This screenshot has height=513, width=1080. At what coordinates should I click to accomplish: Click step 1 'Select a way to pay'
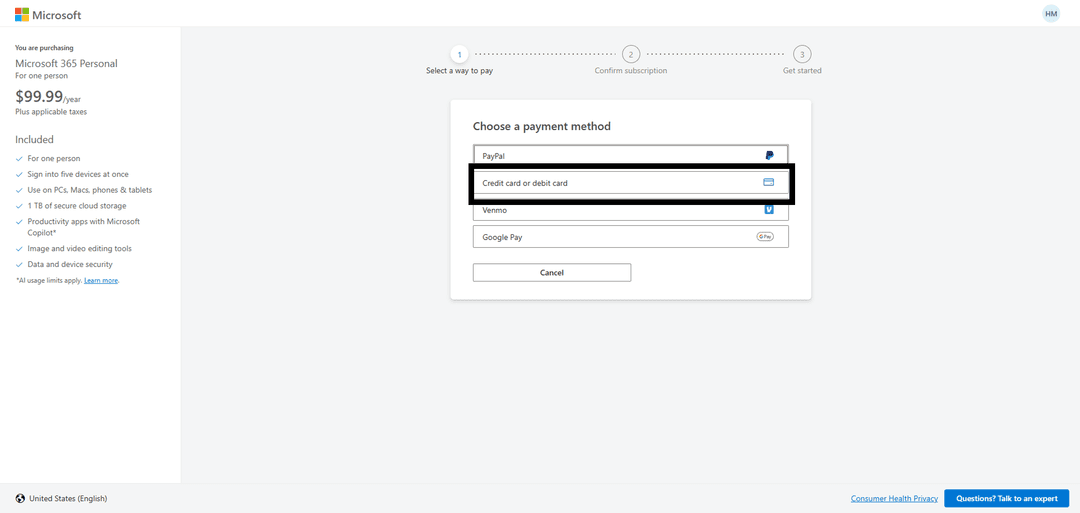pyautogui.click(x=459, y=55)
